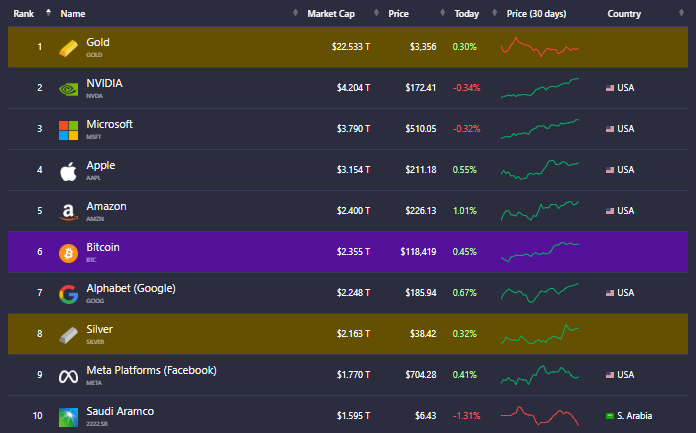Image resolution: width=696 pixels, height=433 pixels.
Task: Click the Apple logo icon
Action: pyautogui.click(x=68, y=171)
